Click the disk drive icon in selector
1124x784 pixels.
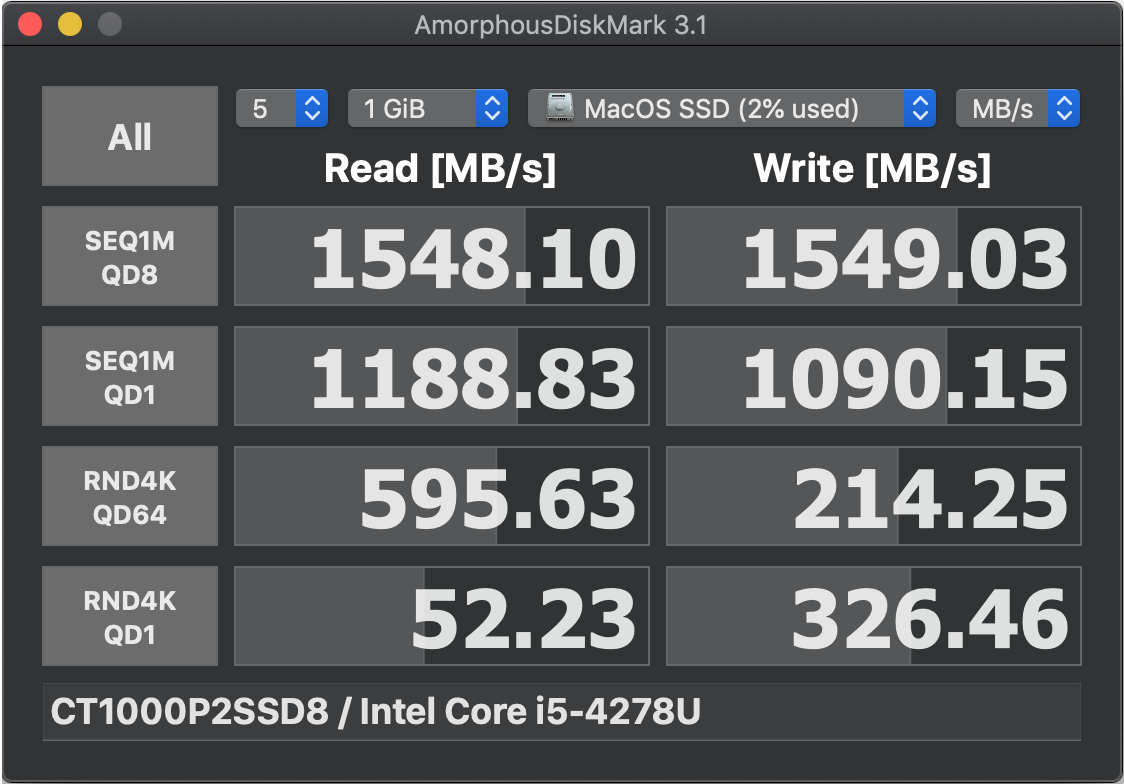[559, 108]
